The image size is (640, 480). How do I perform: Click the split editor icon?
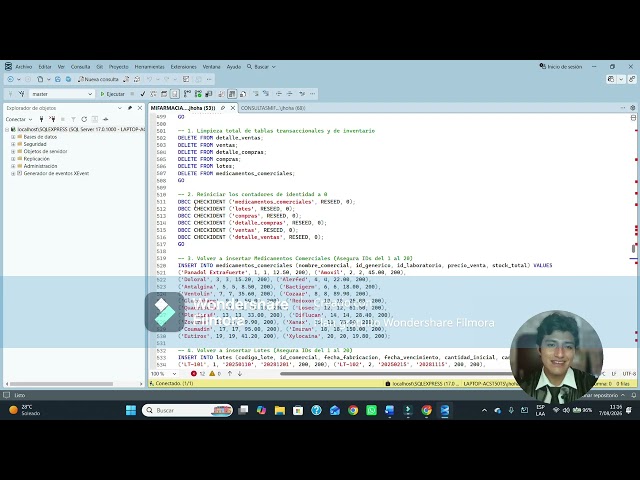(633, 118)
